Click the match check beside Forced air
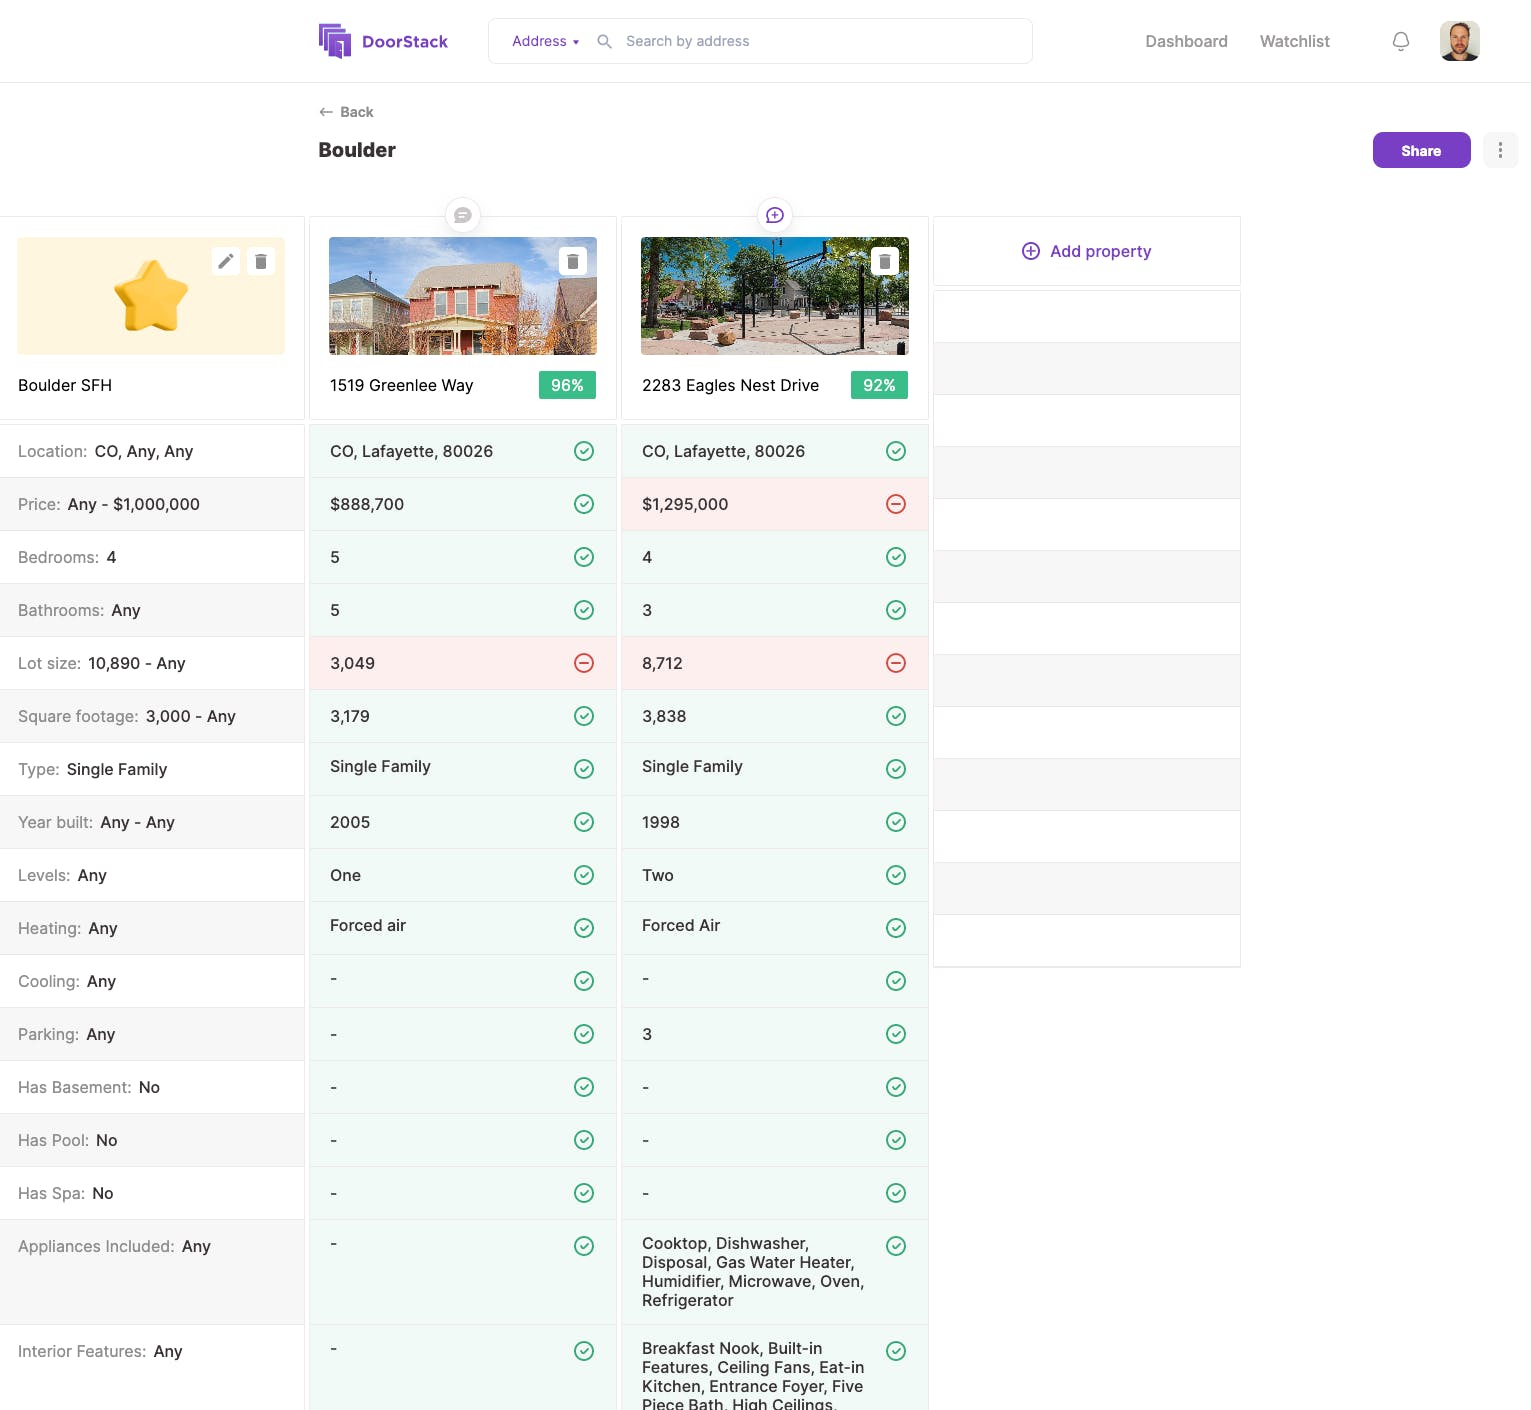 (x=584, y=928)
